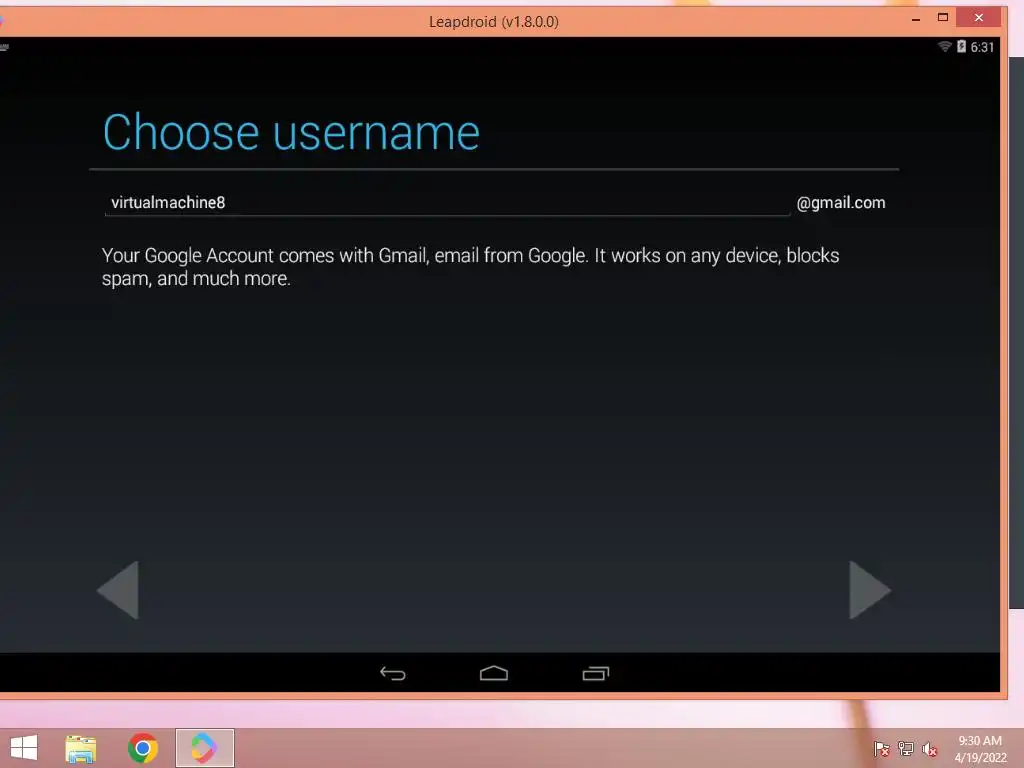Open the Windows Start menu
The width and height of the screenshot is (1024, 768).
click(24, 748)
